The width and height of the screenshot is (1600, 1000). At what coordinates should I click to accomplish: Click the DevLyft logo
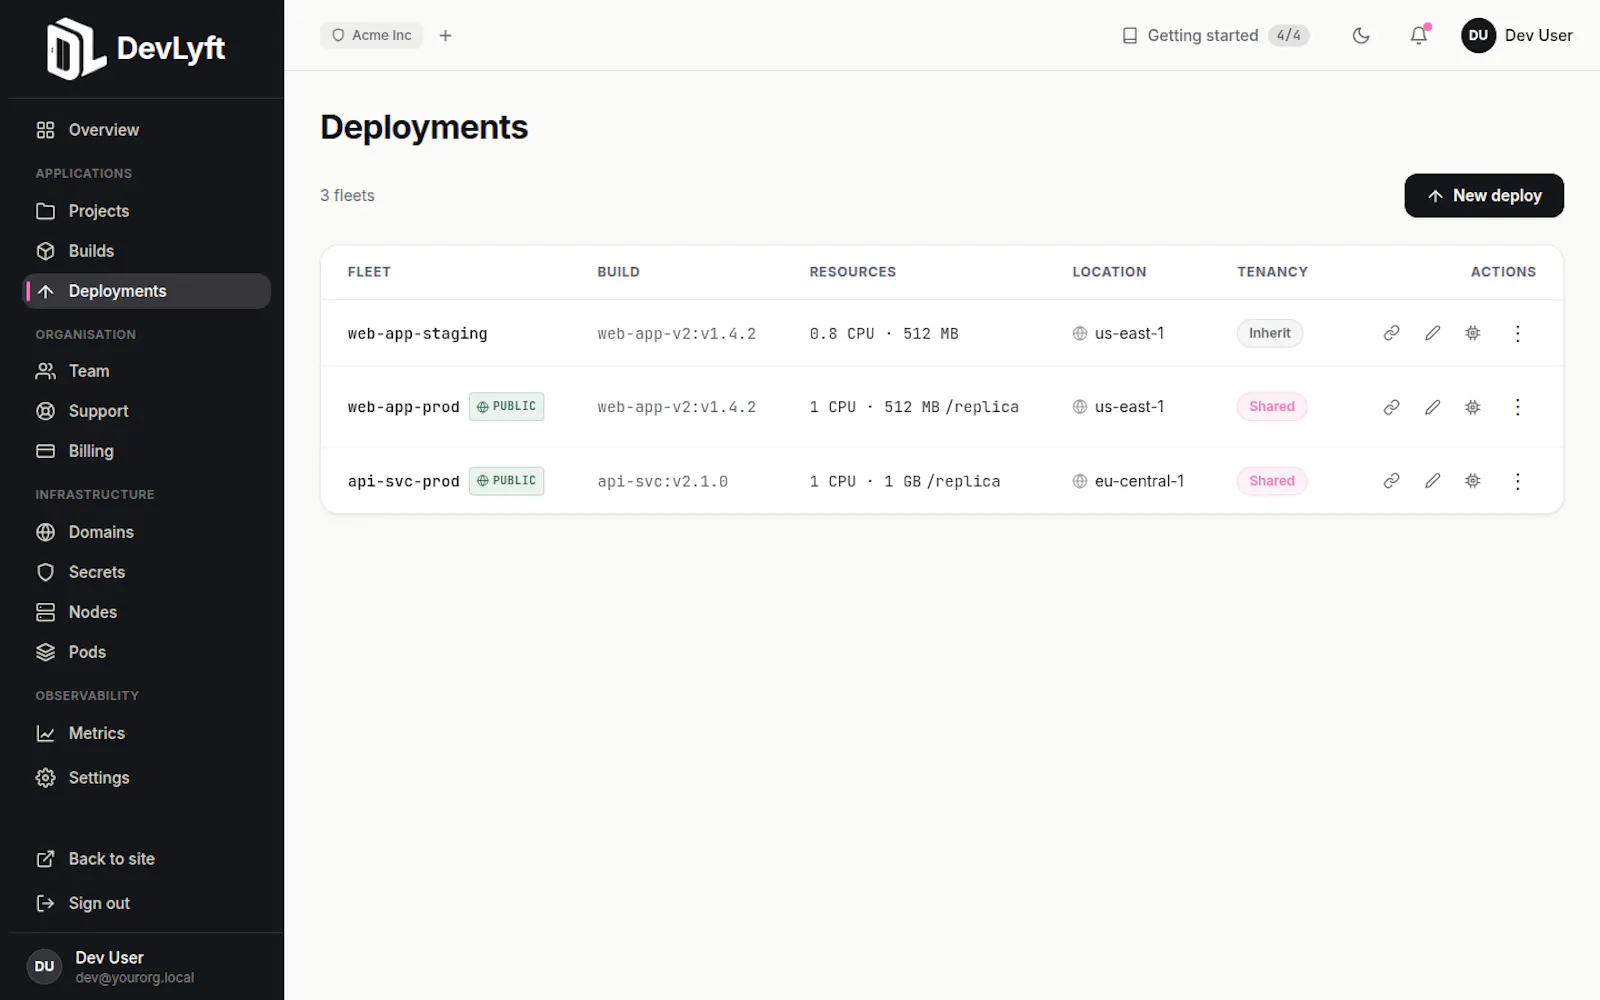point(136,48)
